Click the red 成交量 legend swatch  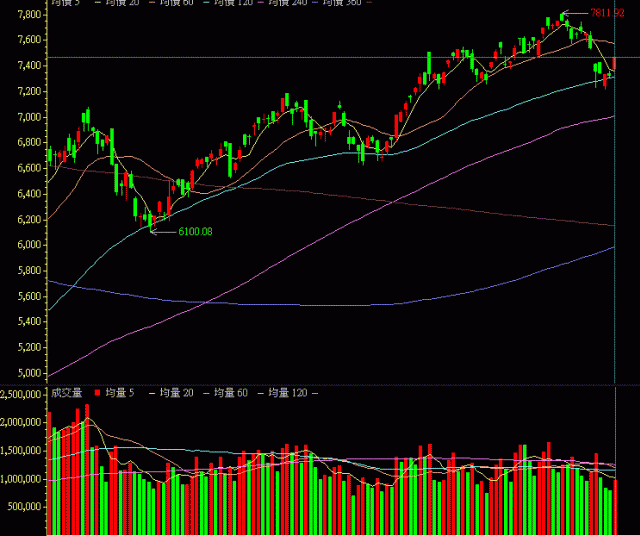coord(97,393)
